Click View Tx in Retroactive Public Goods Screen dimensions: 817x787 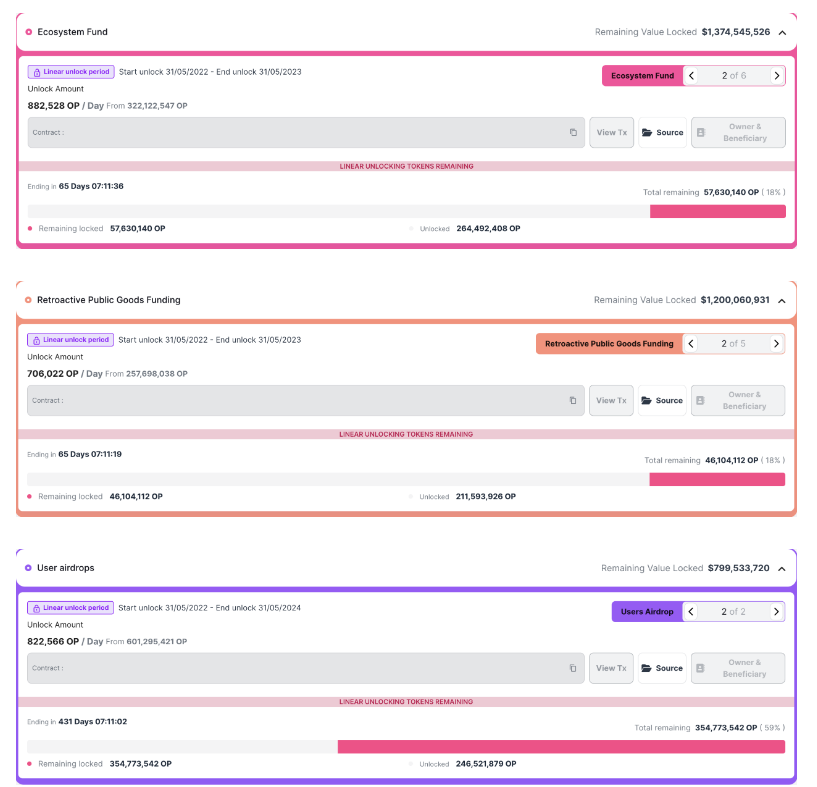611,400
